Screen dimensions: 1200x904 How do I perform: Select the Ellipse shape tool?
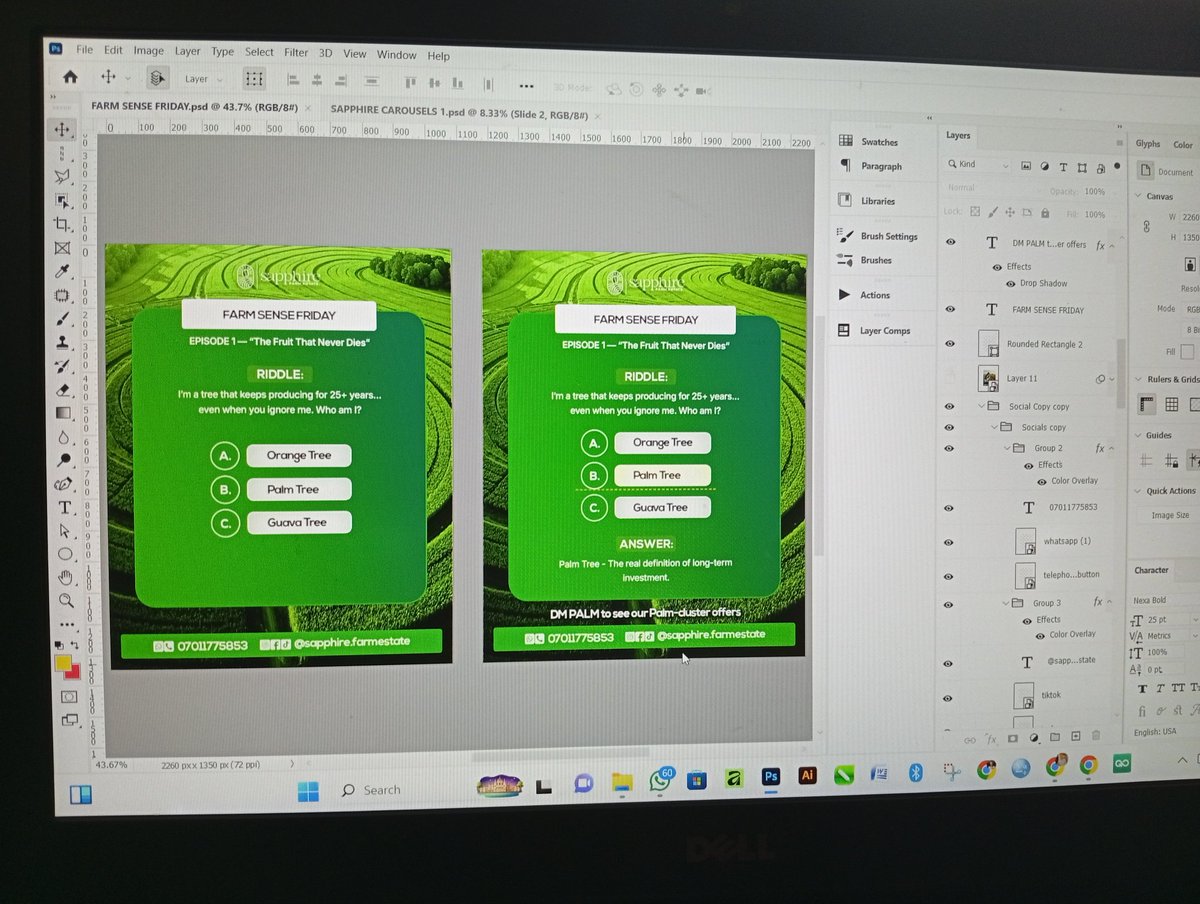pyautogui.click(x=65, y=554)
